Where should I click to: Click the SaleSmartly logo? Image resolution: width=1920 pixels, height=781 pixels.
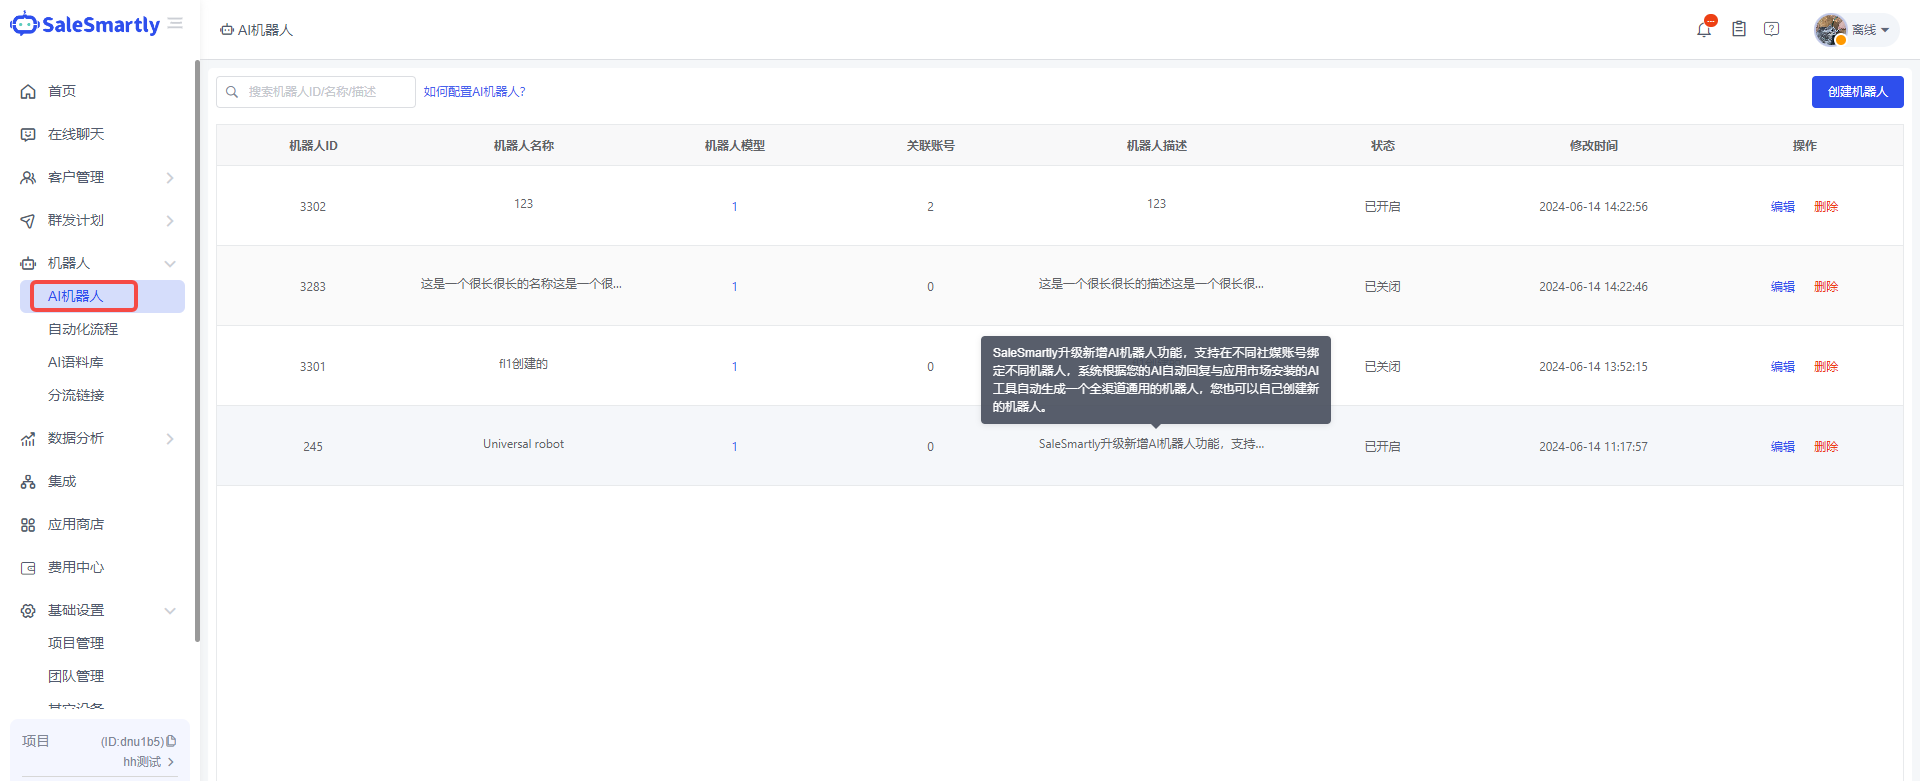tap(85, 25)
